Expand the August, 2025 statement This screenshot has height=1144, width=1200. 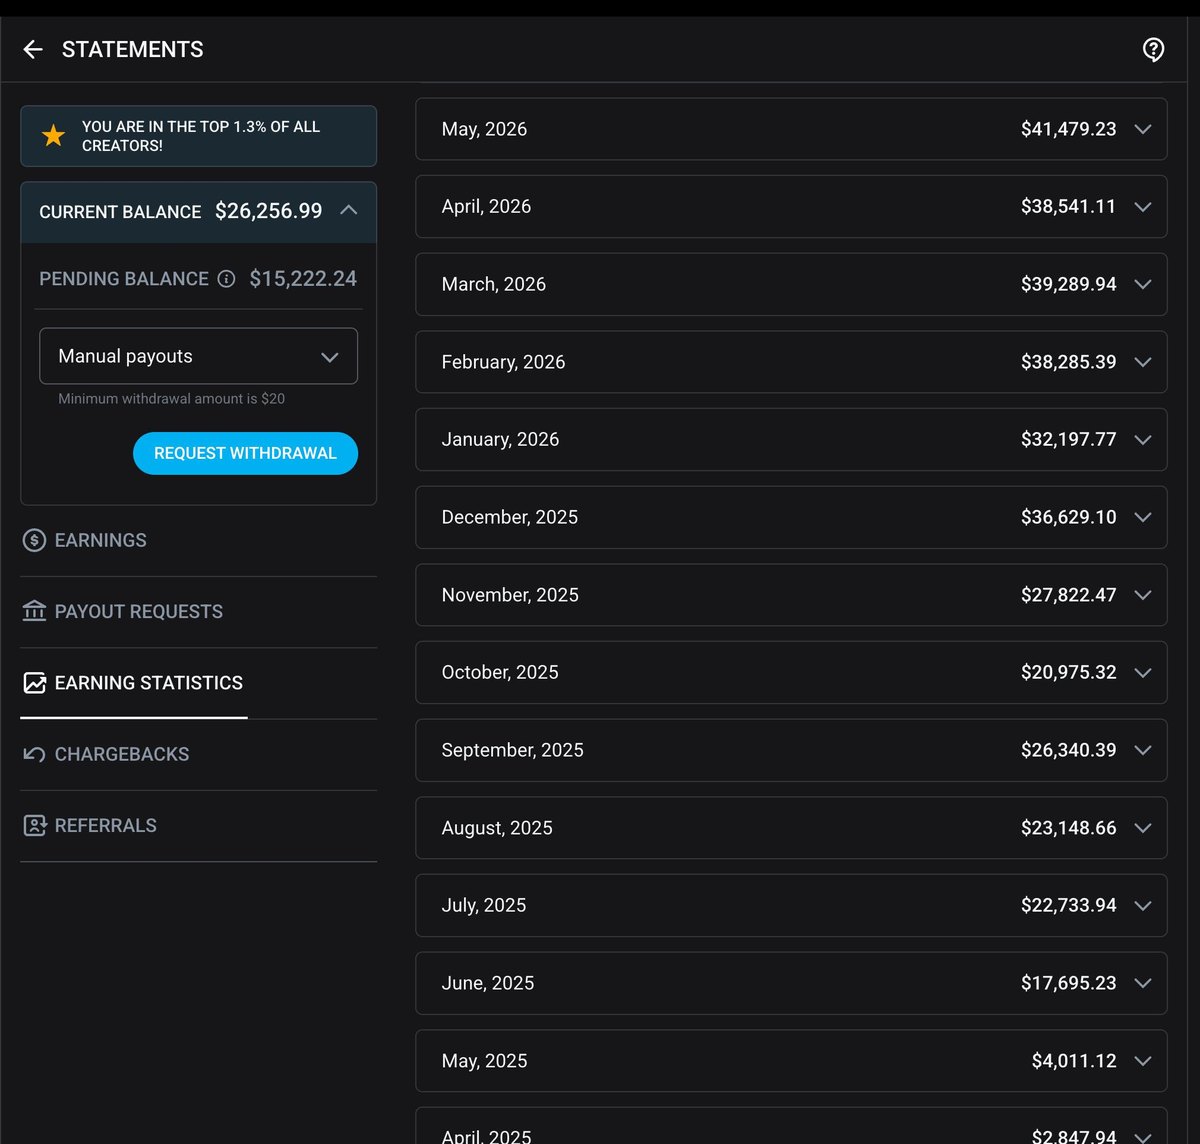tap(791, 828)
